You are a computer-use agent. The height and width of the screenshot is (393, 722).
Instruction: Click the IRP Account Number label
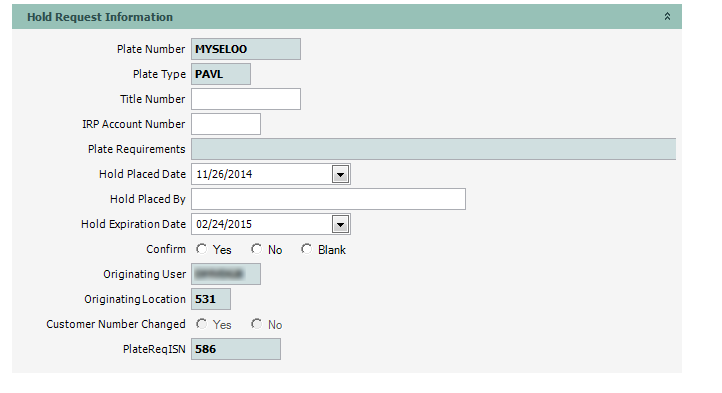click(x=134, y=124)
